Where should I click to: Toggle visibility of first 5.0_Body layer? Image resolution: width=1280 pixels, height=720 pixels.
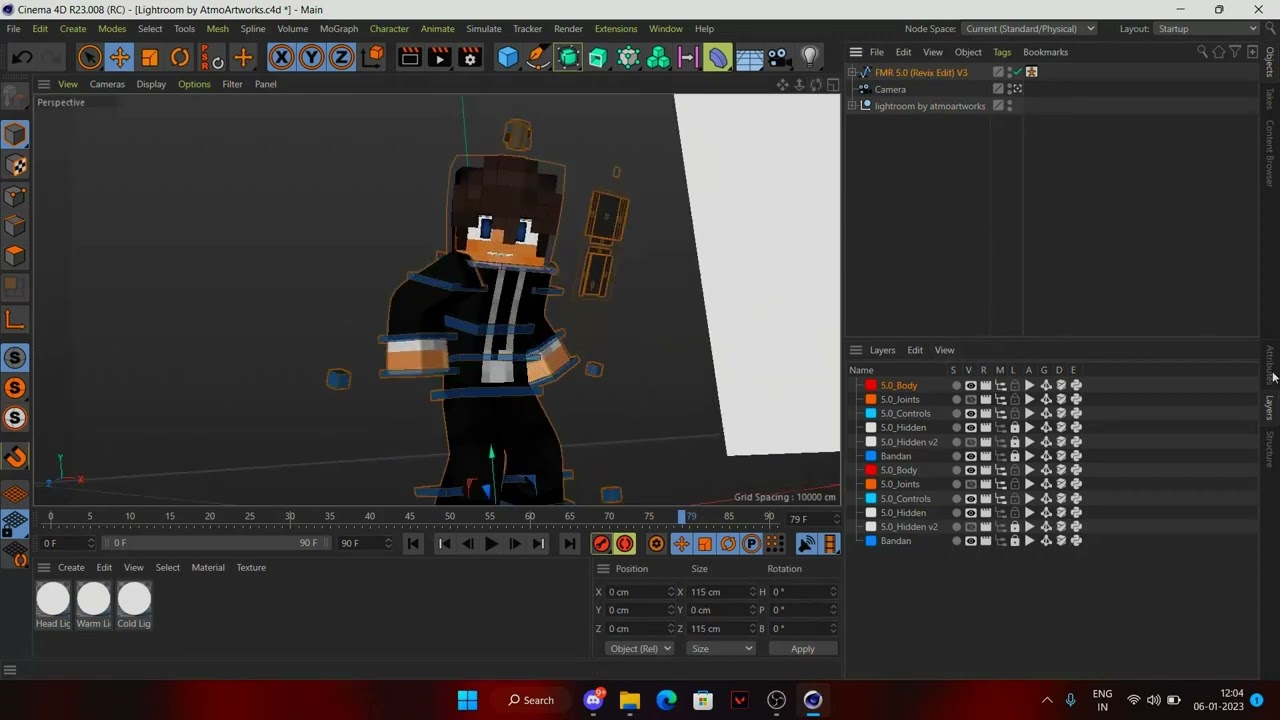pos(970,385)
